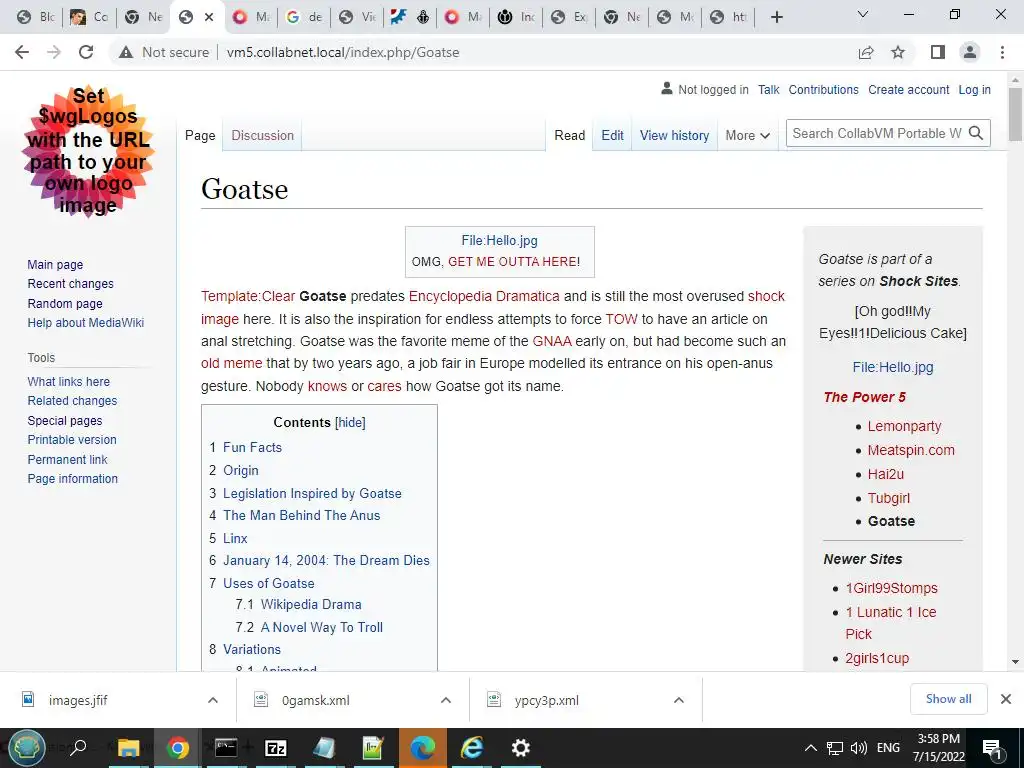Open Printable version link

pyautogui.click(x=72, y=440)
